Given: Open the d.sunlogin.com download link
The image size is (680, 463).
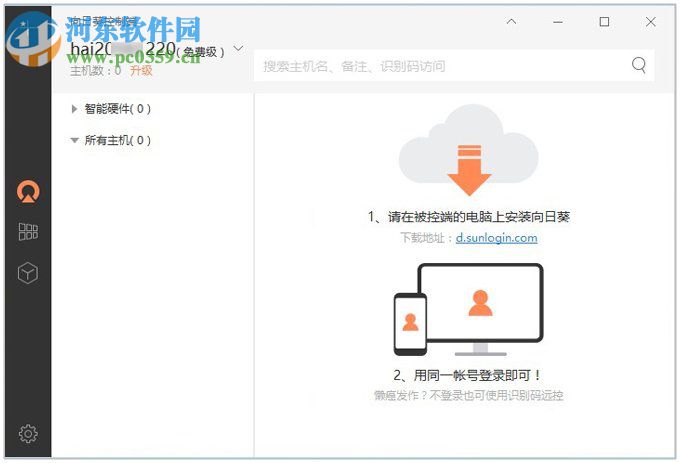Looking at the screenshot, I should point(497,238).
